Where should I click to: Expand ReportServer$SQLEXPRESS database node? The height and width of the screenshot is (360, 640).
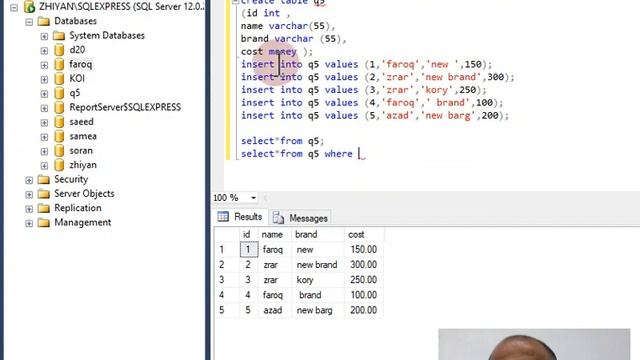point(44,108)
